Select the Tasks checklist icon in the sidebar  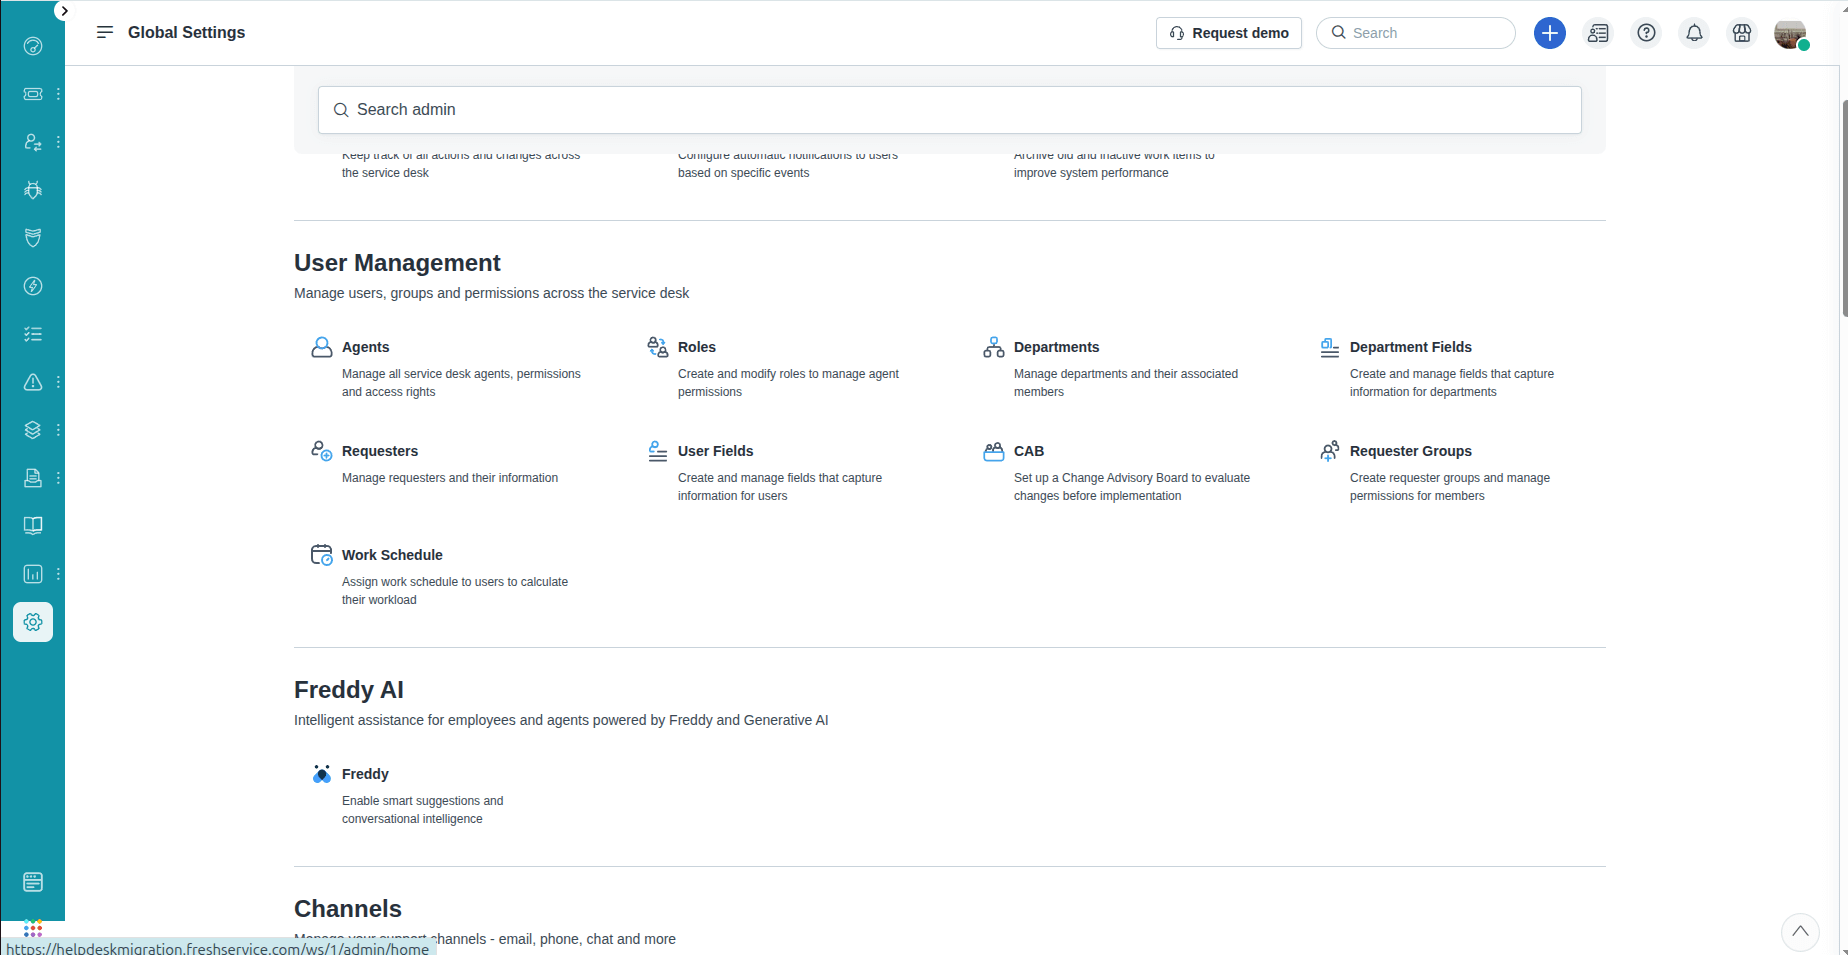pyautogui.click(x=32, y=333)
